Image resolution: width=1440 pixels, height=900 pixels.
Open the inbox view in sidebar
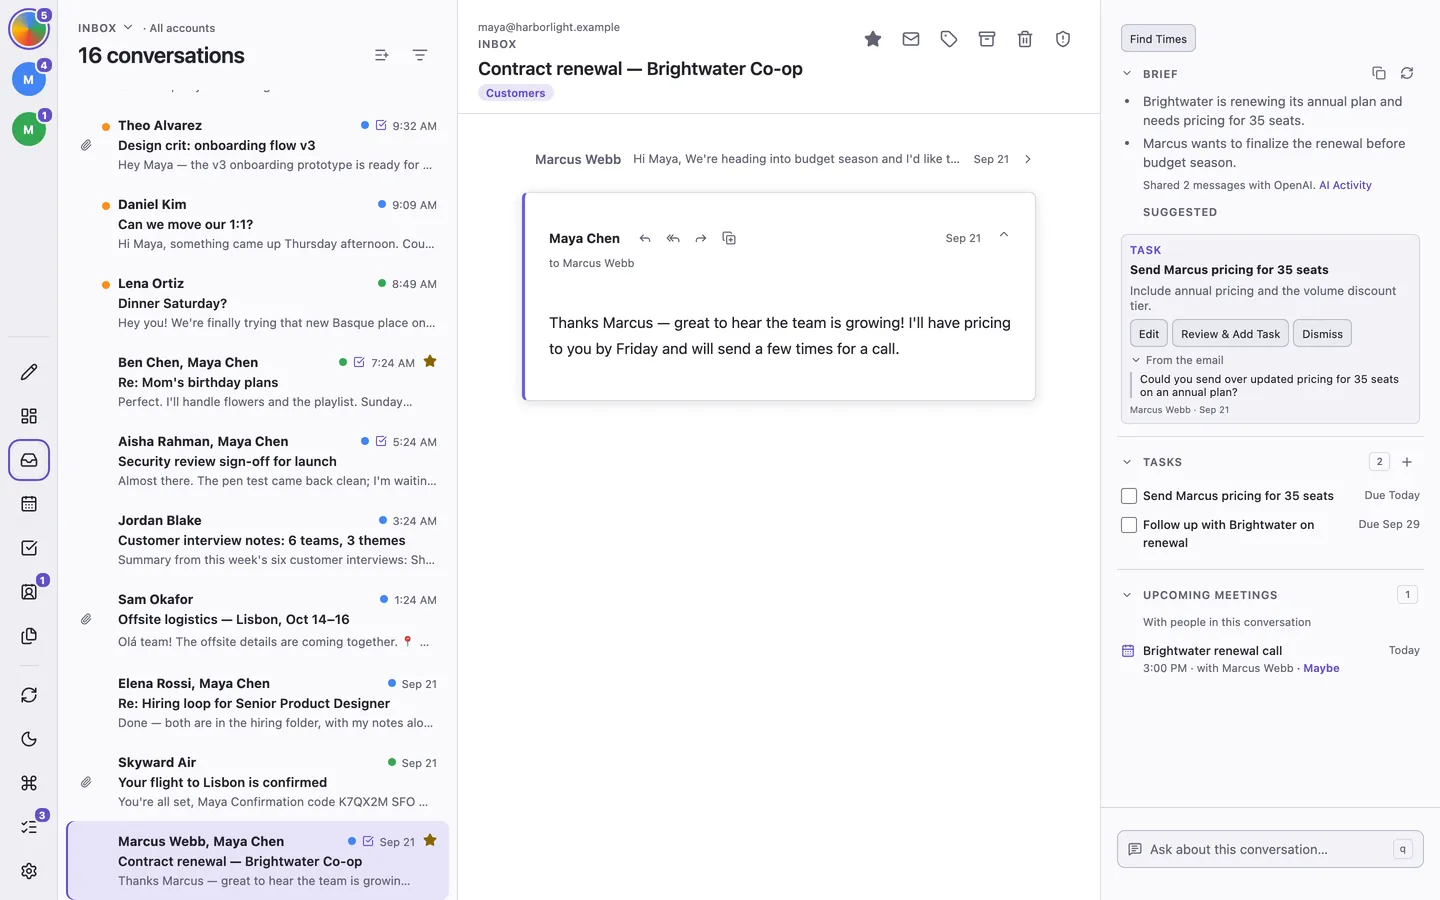(29, 460)
